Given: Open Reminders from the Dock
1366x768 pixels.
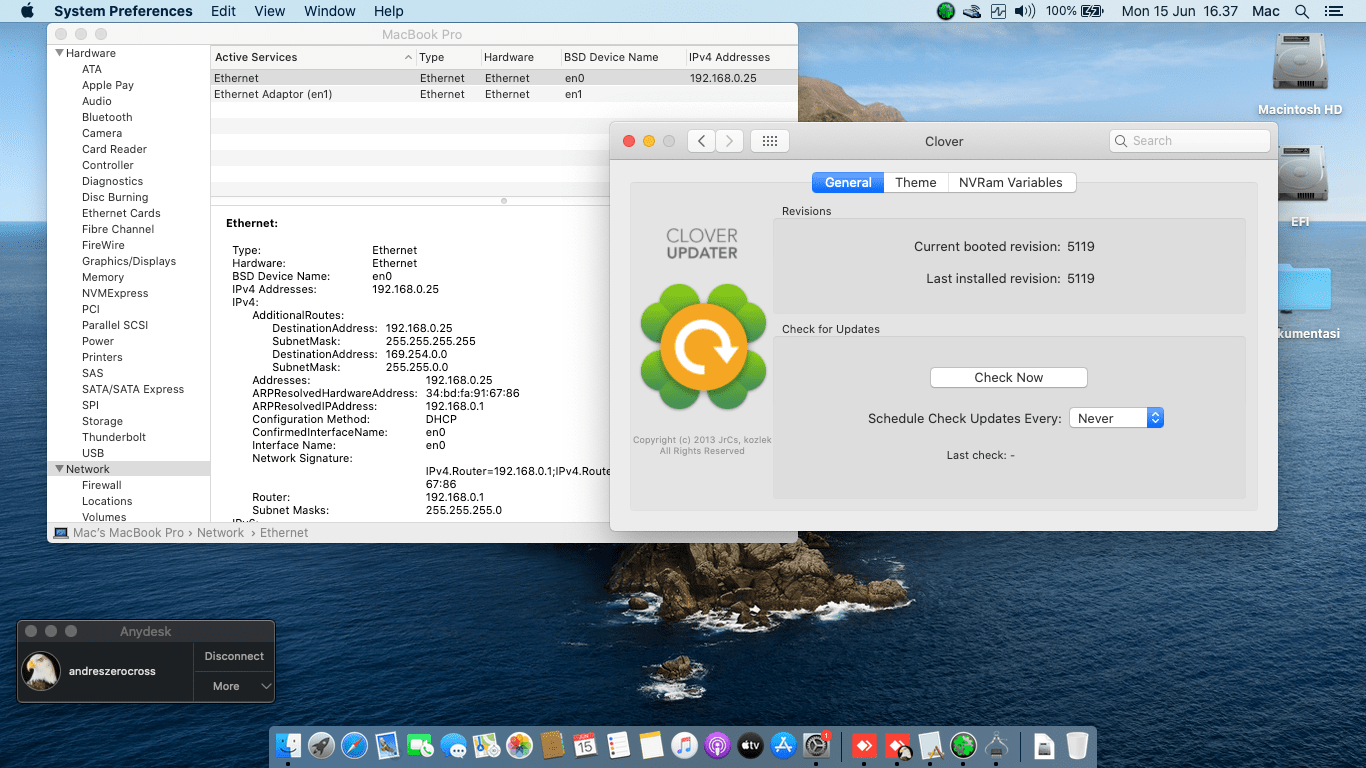Looking at the screenshot, I should point(618,745).
